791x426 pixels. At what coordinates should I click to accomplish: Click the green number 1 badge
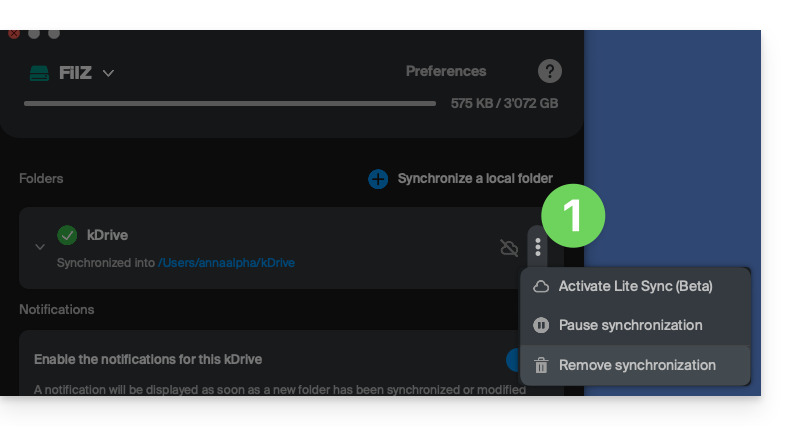coord(574,215)
